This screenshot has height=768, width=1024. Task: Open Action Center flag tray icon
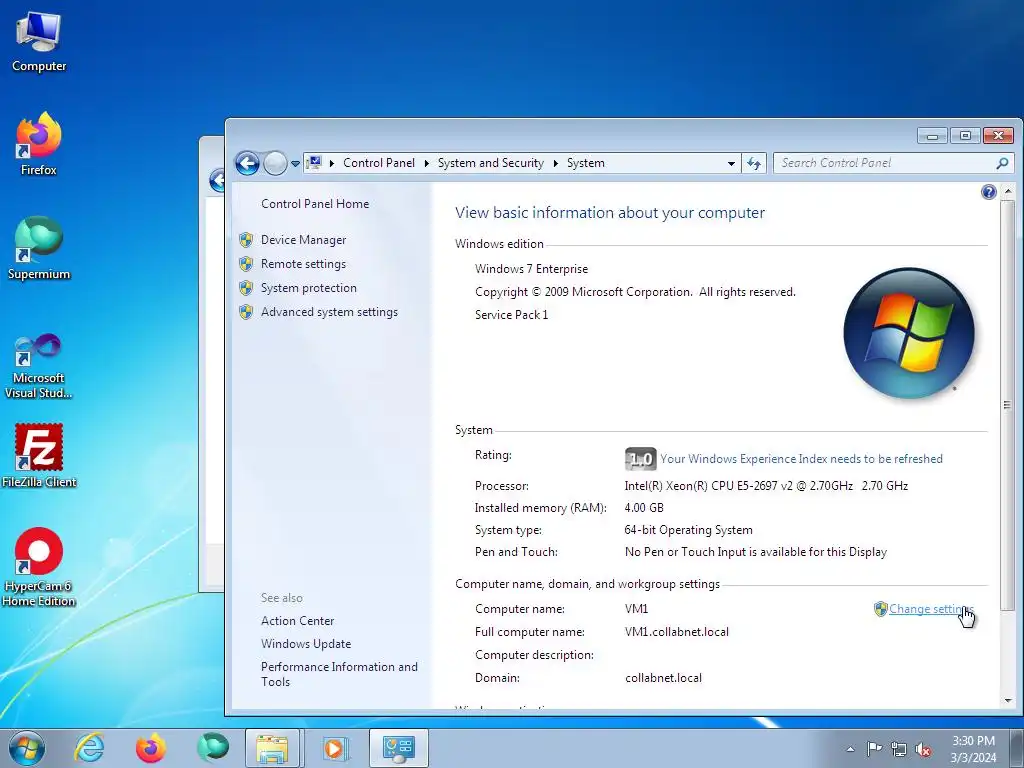pos(874,749)
